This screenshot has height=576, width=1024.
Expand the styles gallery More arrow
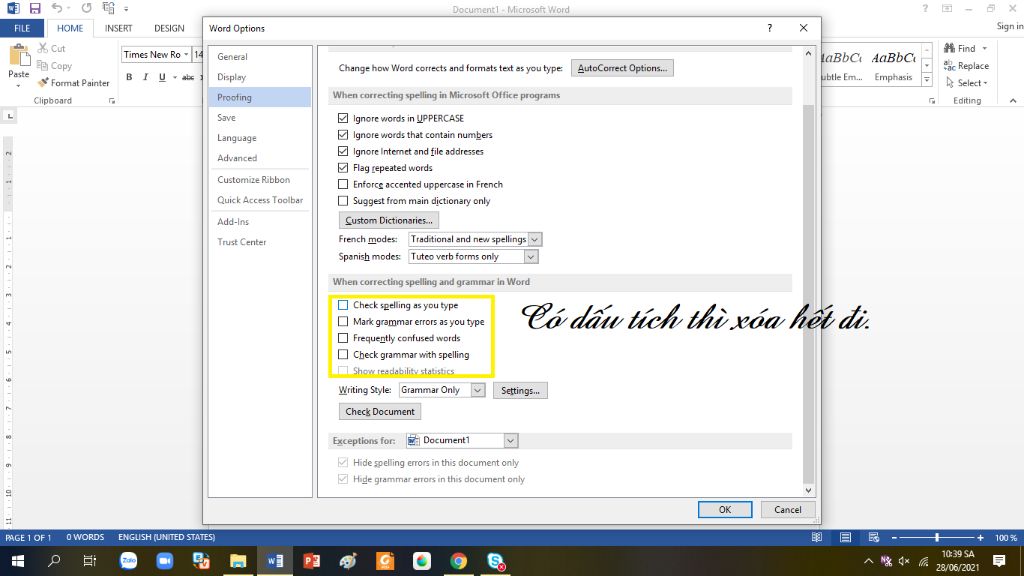(926, 80)
